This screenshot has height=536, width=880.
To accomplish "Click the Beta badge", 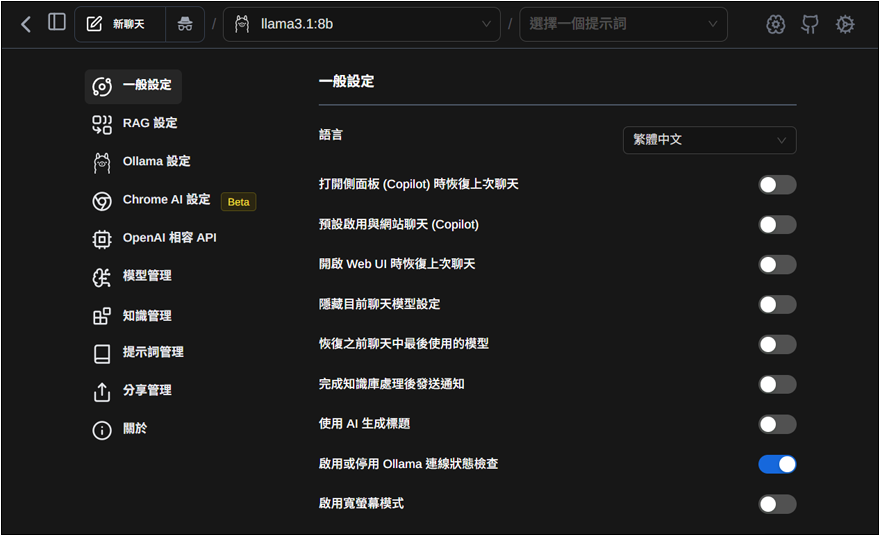I will [239, 202].
